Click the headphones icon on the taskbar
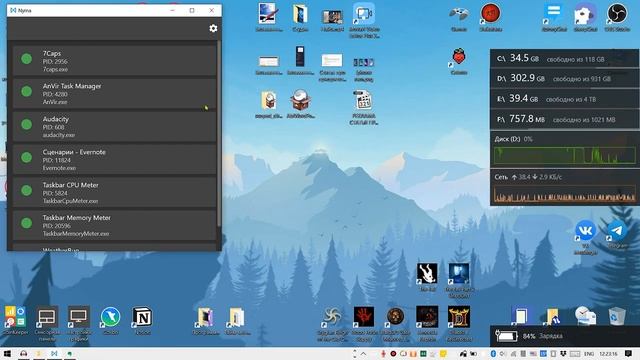 click(x=24, y=354)
